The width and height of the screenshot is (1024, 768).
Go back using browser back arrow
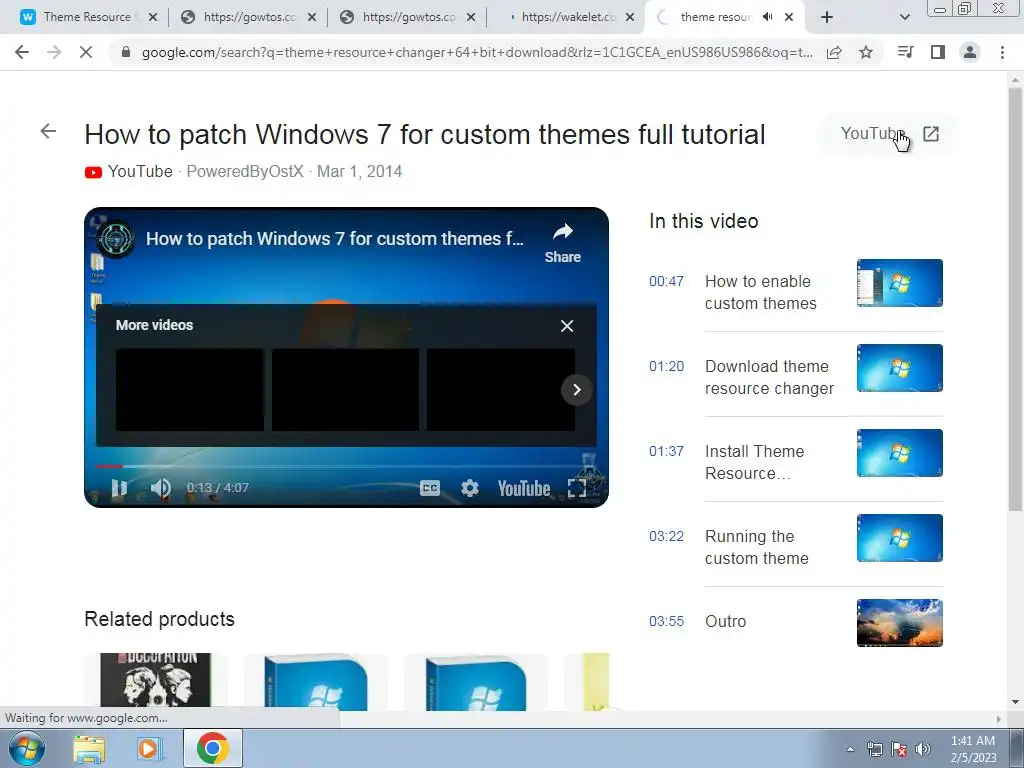[22, 52]
